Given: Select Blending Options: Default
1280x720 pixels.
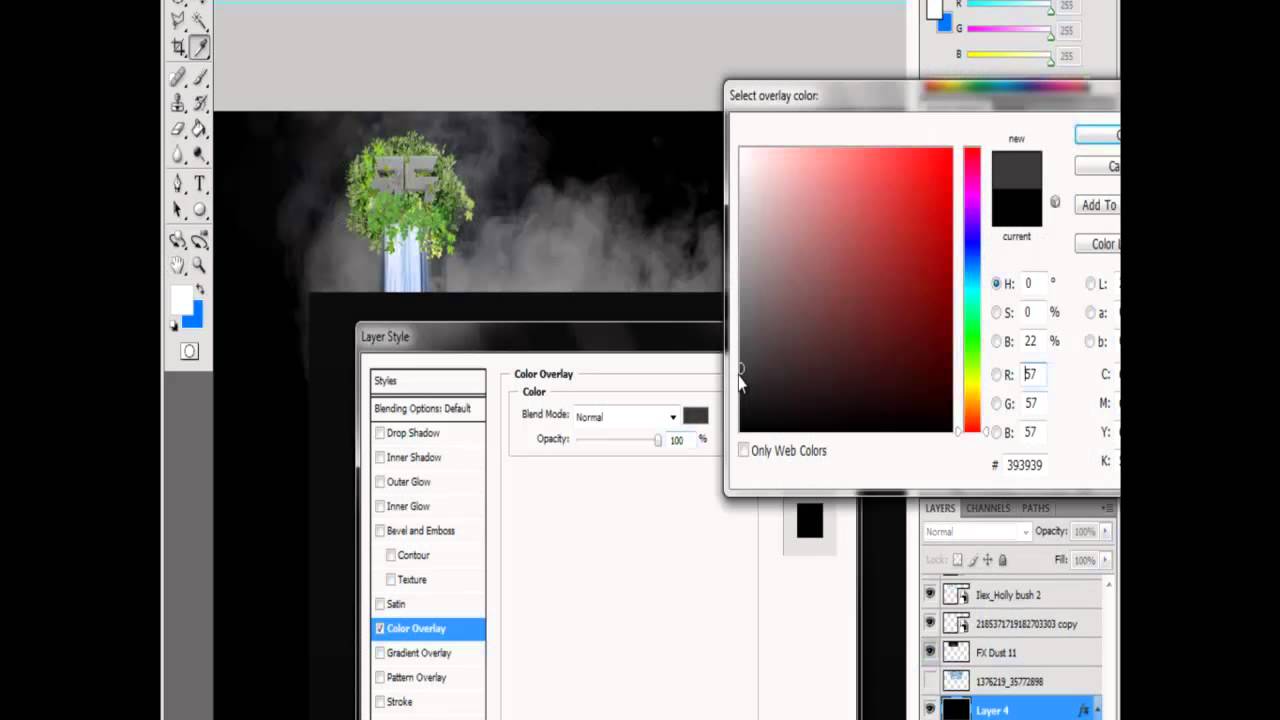Looking at the screenshot, I should click(428, 408).
